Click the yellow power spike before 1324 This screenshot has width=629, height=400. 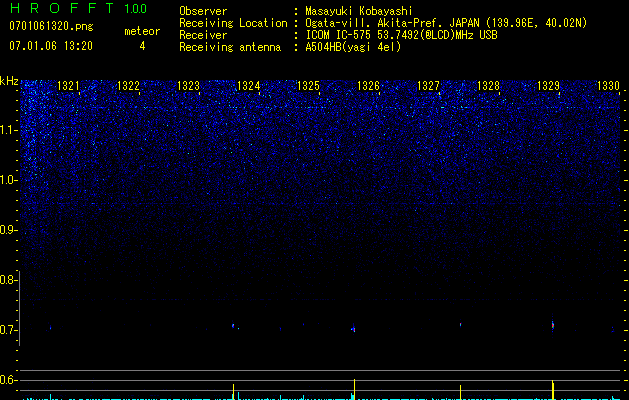(x=233, y=392)
